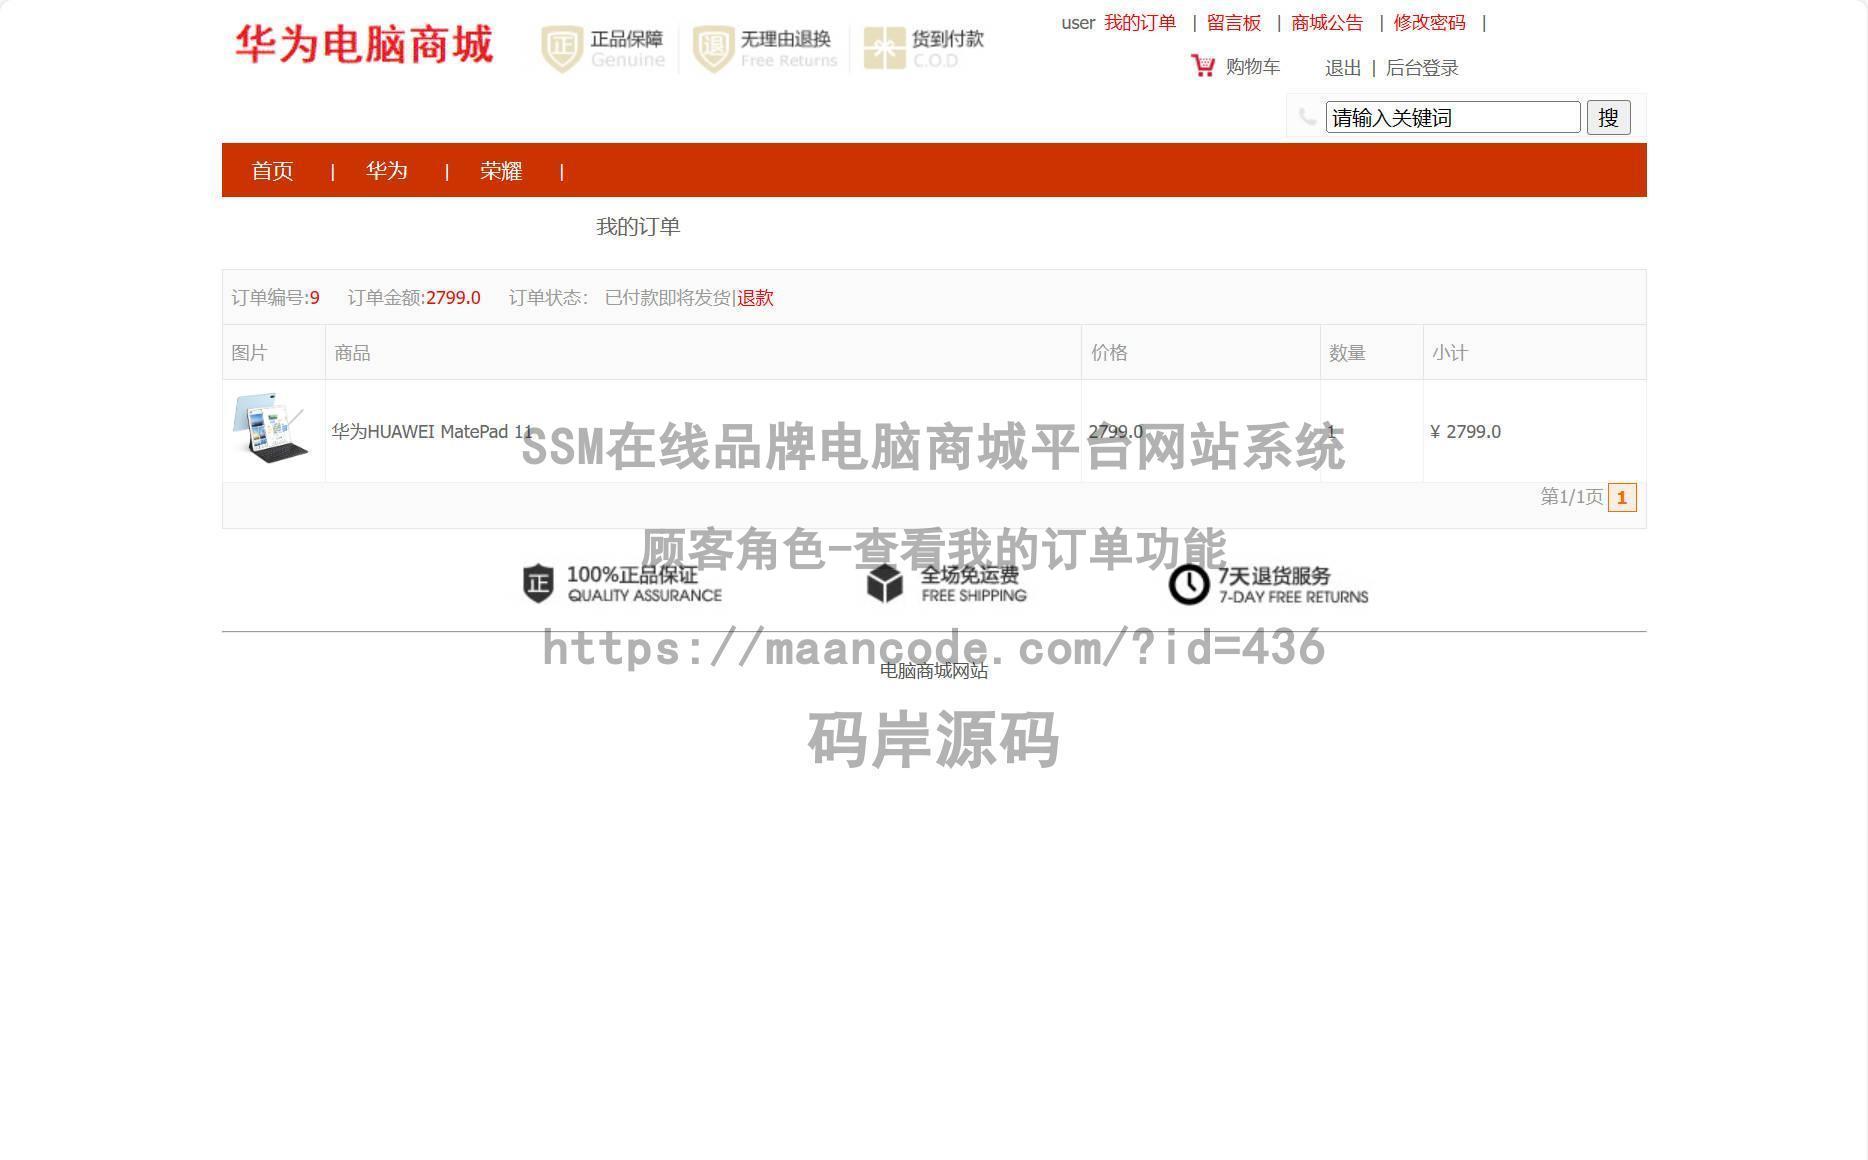Click product name 华为HUAWEI MatePad 11

click(x=432, y=432)
